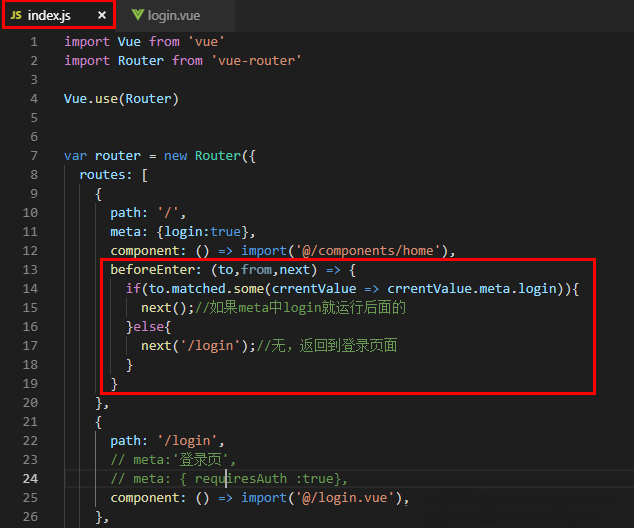
Task: Click the 'beforeEnter' keyword
Action: pyautogui.click(x=155, y=270)
